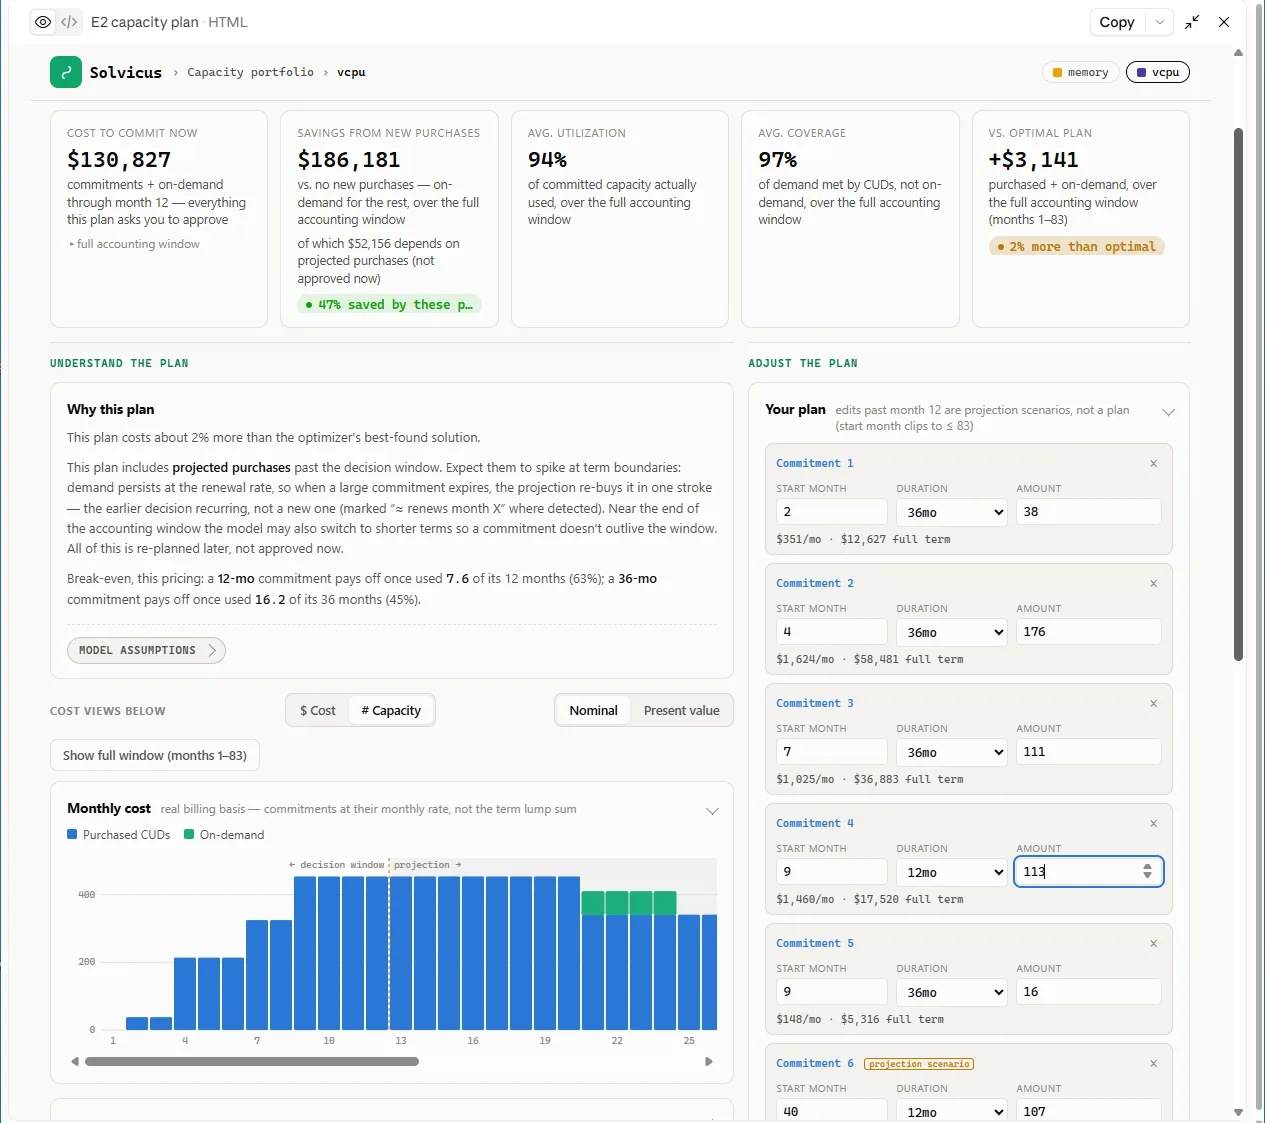Open Commitment 5 duration dropdown
This screenshot has width=1265, height=1123.
click(x=952, y=992)
